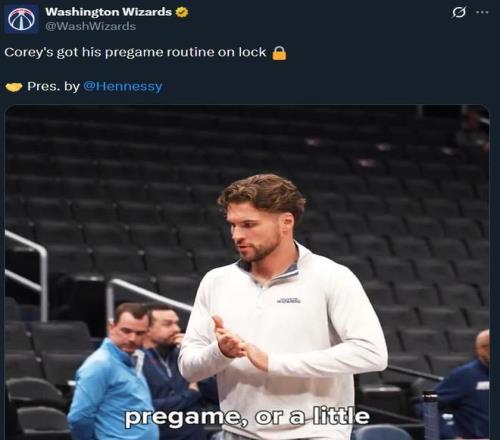Open the @Hennessy mention link
The height and width of the screenshot is (440, 500).
click(122, 86)
